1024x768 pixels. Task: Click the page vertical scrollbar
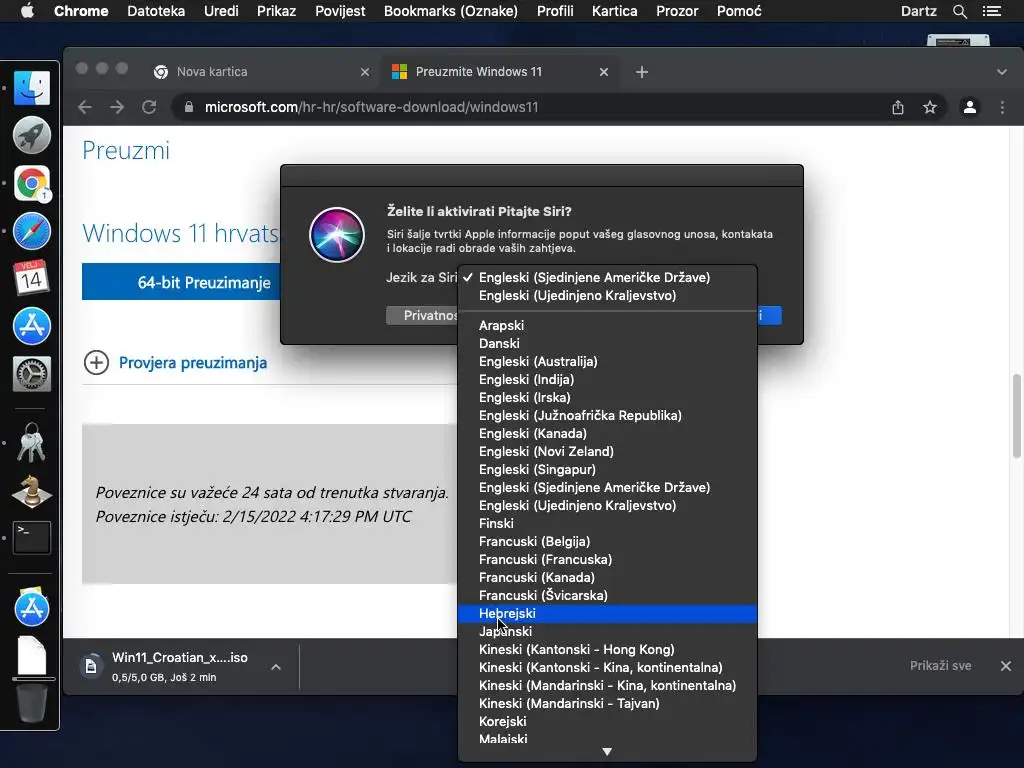coord(1017,417)
